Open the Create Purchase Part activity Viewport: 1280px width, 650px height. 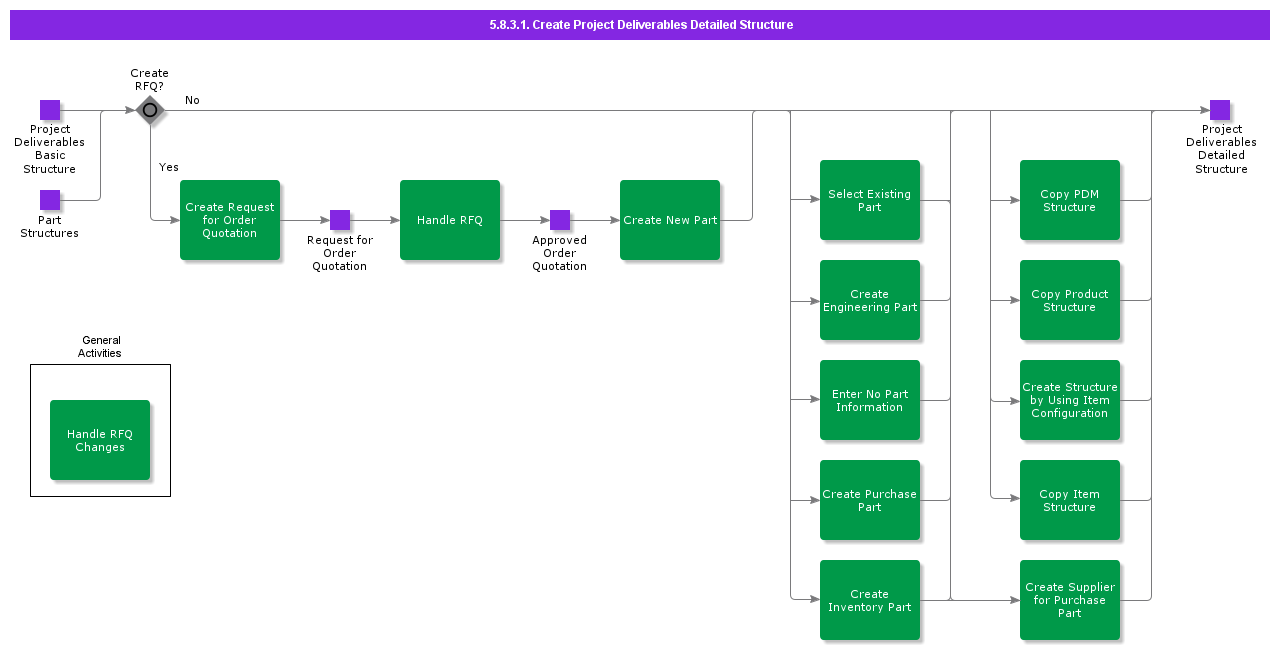[870, 500]
